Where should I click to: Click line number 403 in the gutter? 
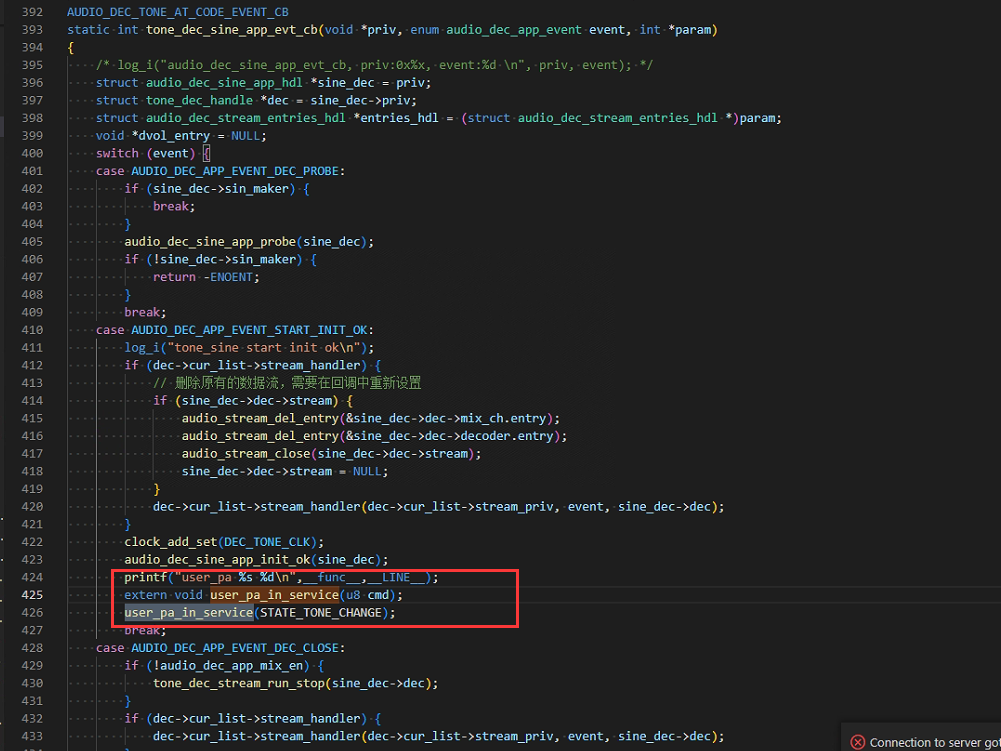click(32, 206)
